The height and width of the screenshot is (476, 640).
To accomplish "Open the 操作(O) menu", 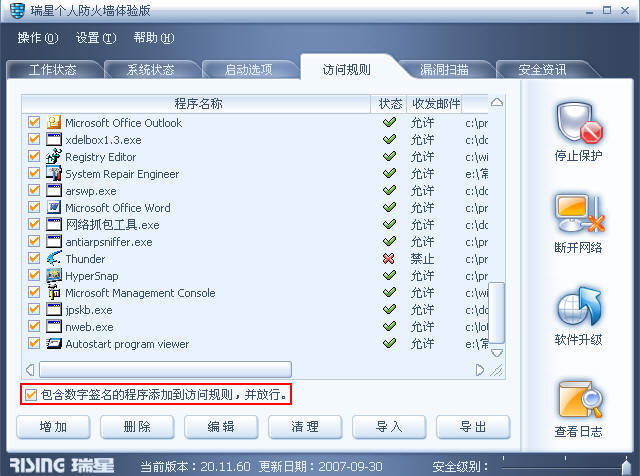I will pos(38,38).
